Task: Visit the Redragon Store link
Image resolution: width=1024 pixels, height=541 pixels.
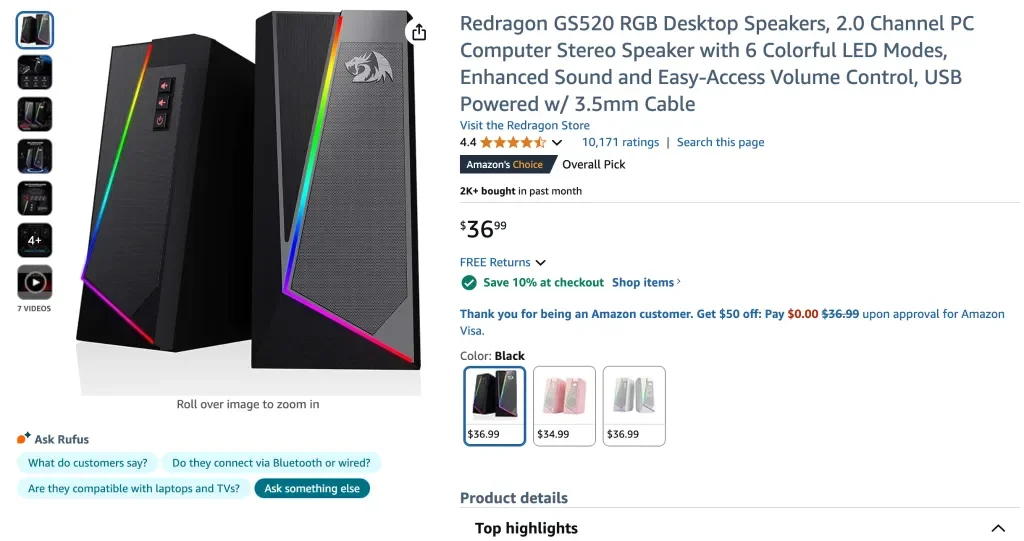Action: (525, 126)
